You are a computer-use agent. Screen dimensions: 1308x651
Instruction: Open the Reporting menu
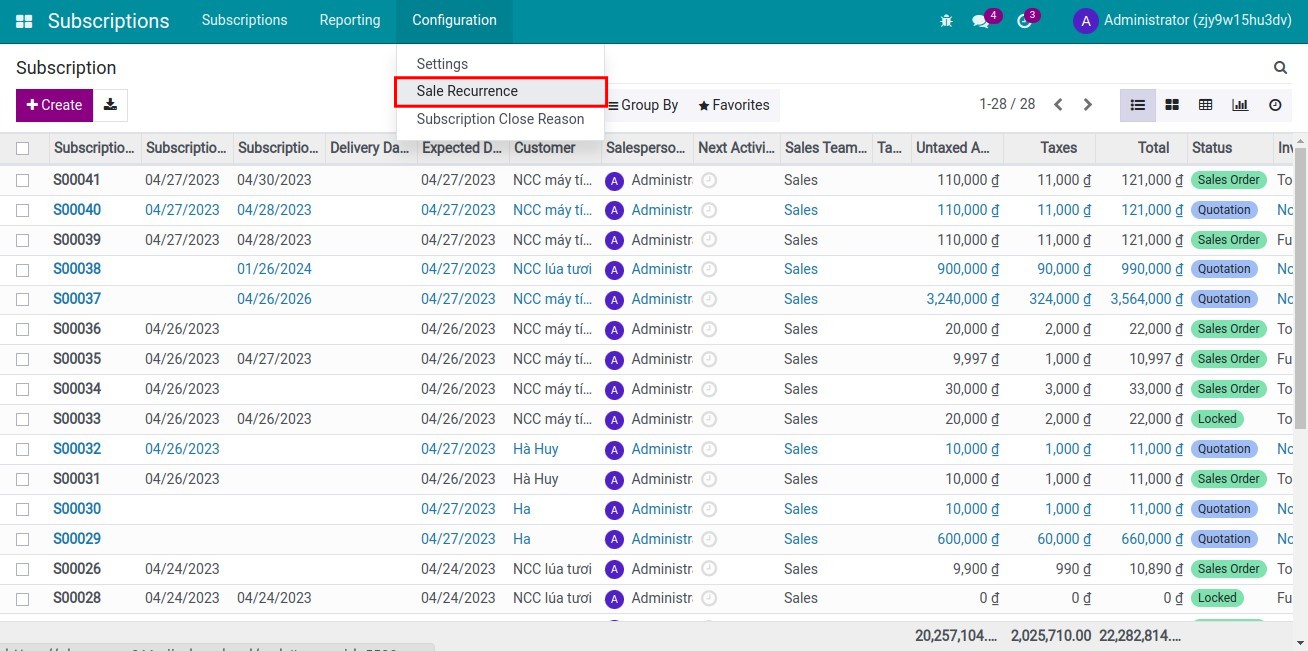click(x=350, y=20)
